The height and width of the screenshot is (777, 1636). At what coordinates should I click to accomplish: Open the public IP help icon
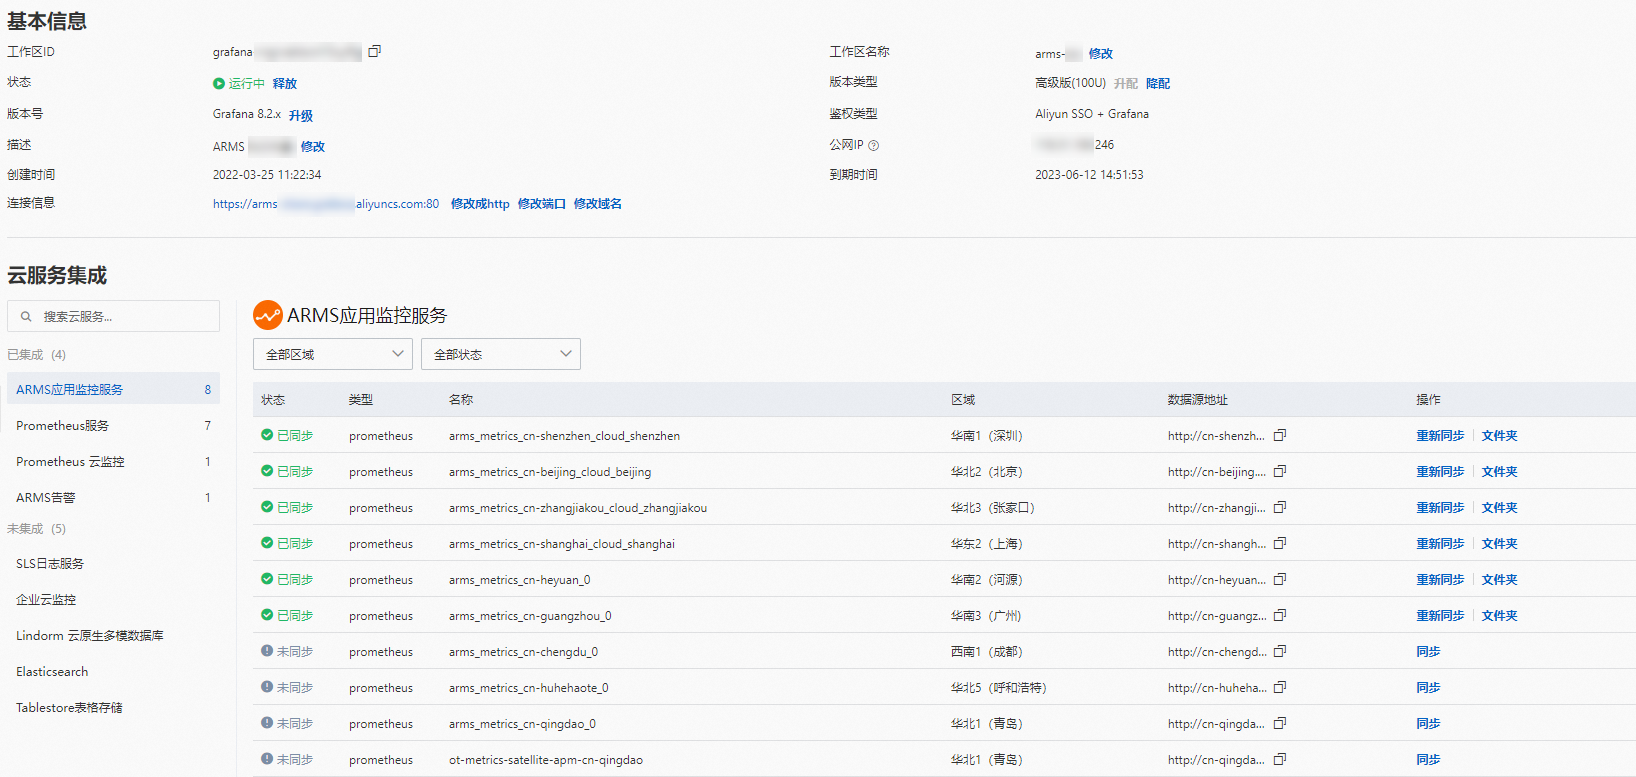click(x=874, y=145)
